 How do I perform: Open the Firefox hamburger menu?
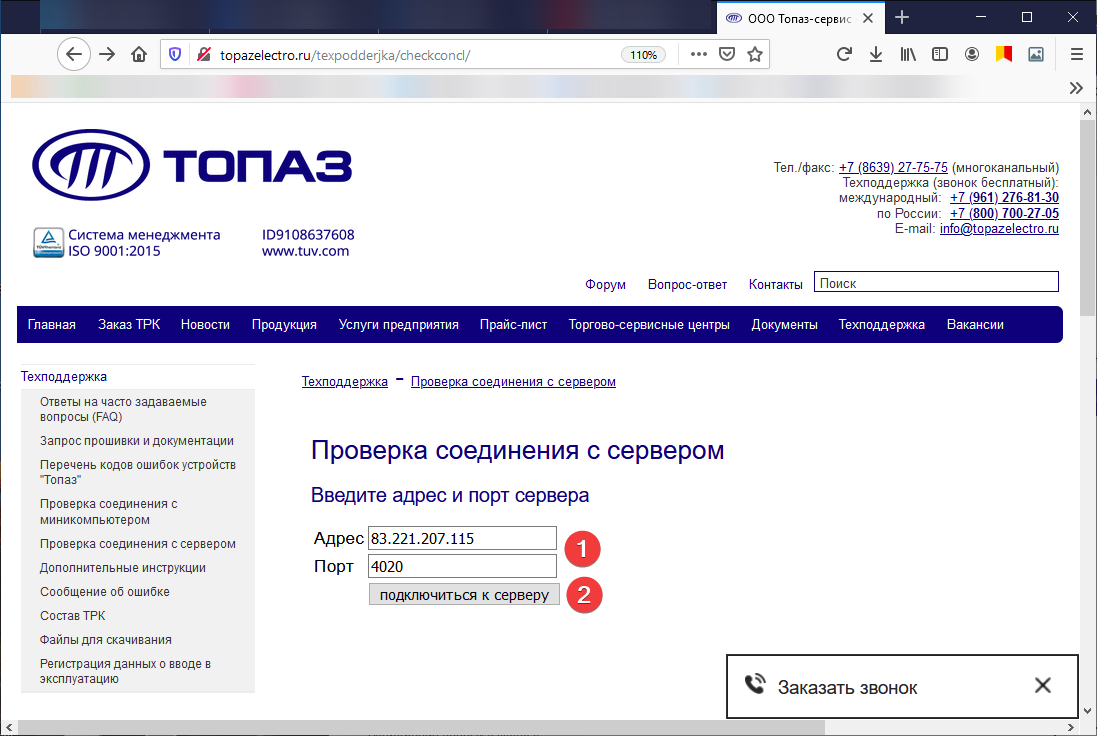point(1077,55)
